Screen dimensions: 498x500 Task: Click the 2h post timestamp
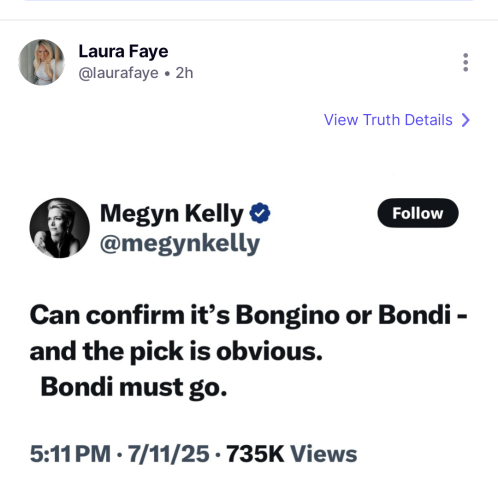click(184, 73)
